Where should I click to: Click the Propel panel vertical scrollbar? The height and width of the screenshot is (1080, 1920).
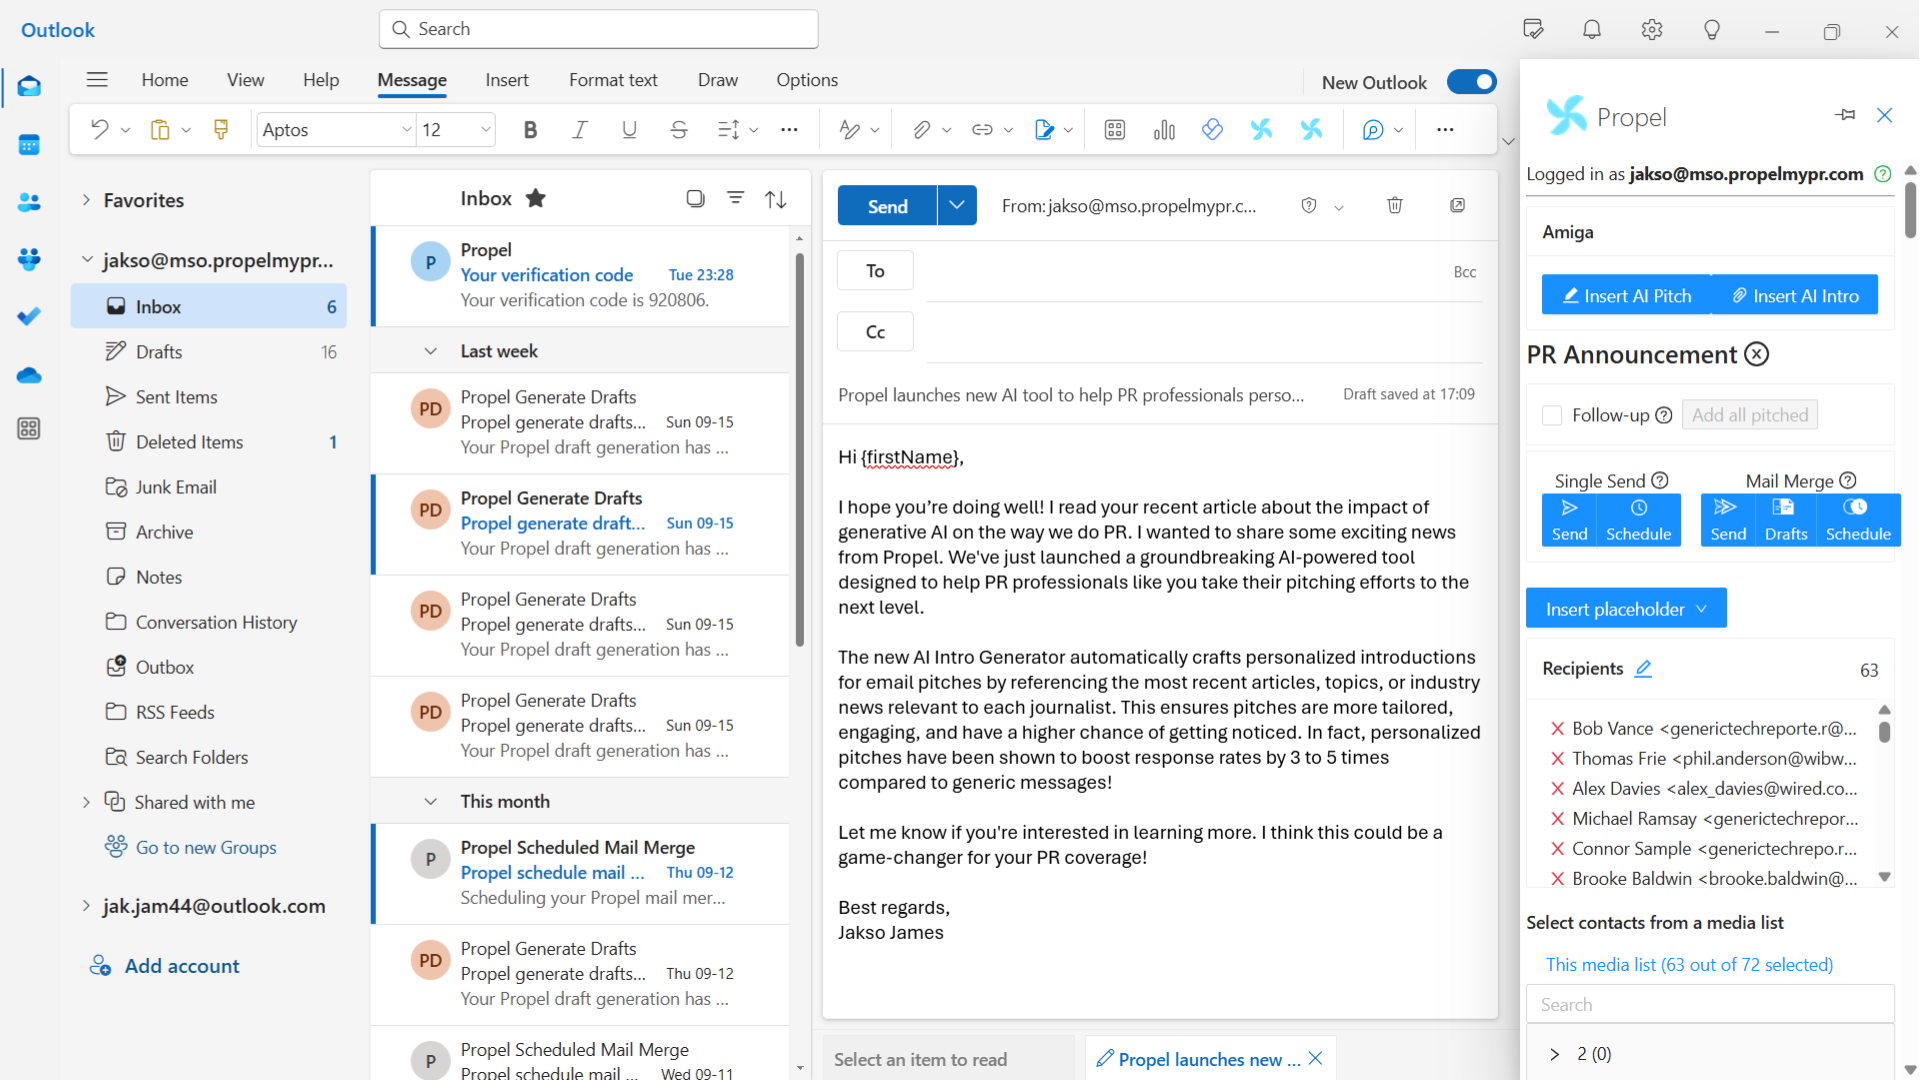click(x=1910, y=210)
